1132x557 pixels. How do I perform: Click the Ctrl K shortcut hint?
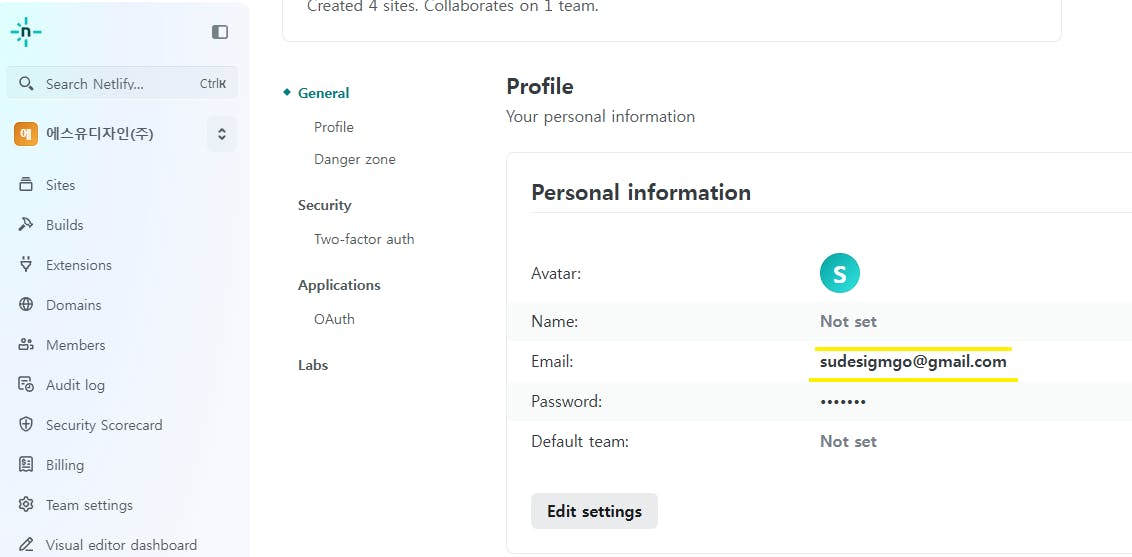pyautogui.click(x=213, y=84)
